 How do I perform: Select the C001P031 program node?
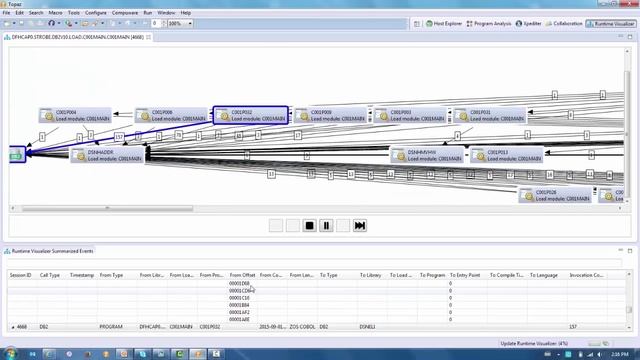coord(489,115)
